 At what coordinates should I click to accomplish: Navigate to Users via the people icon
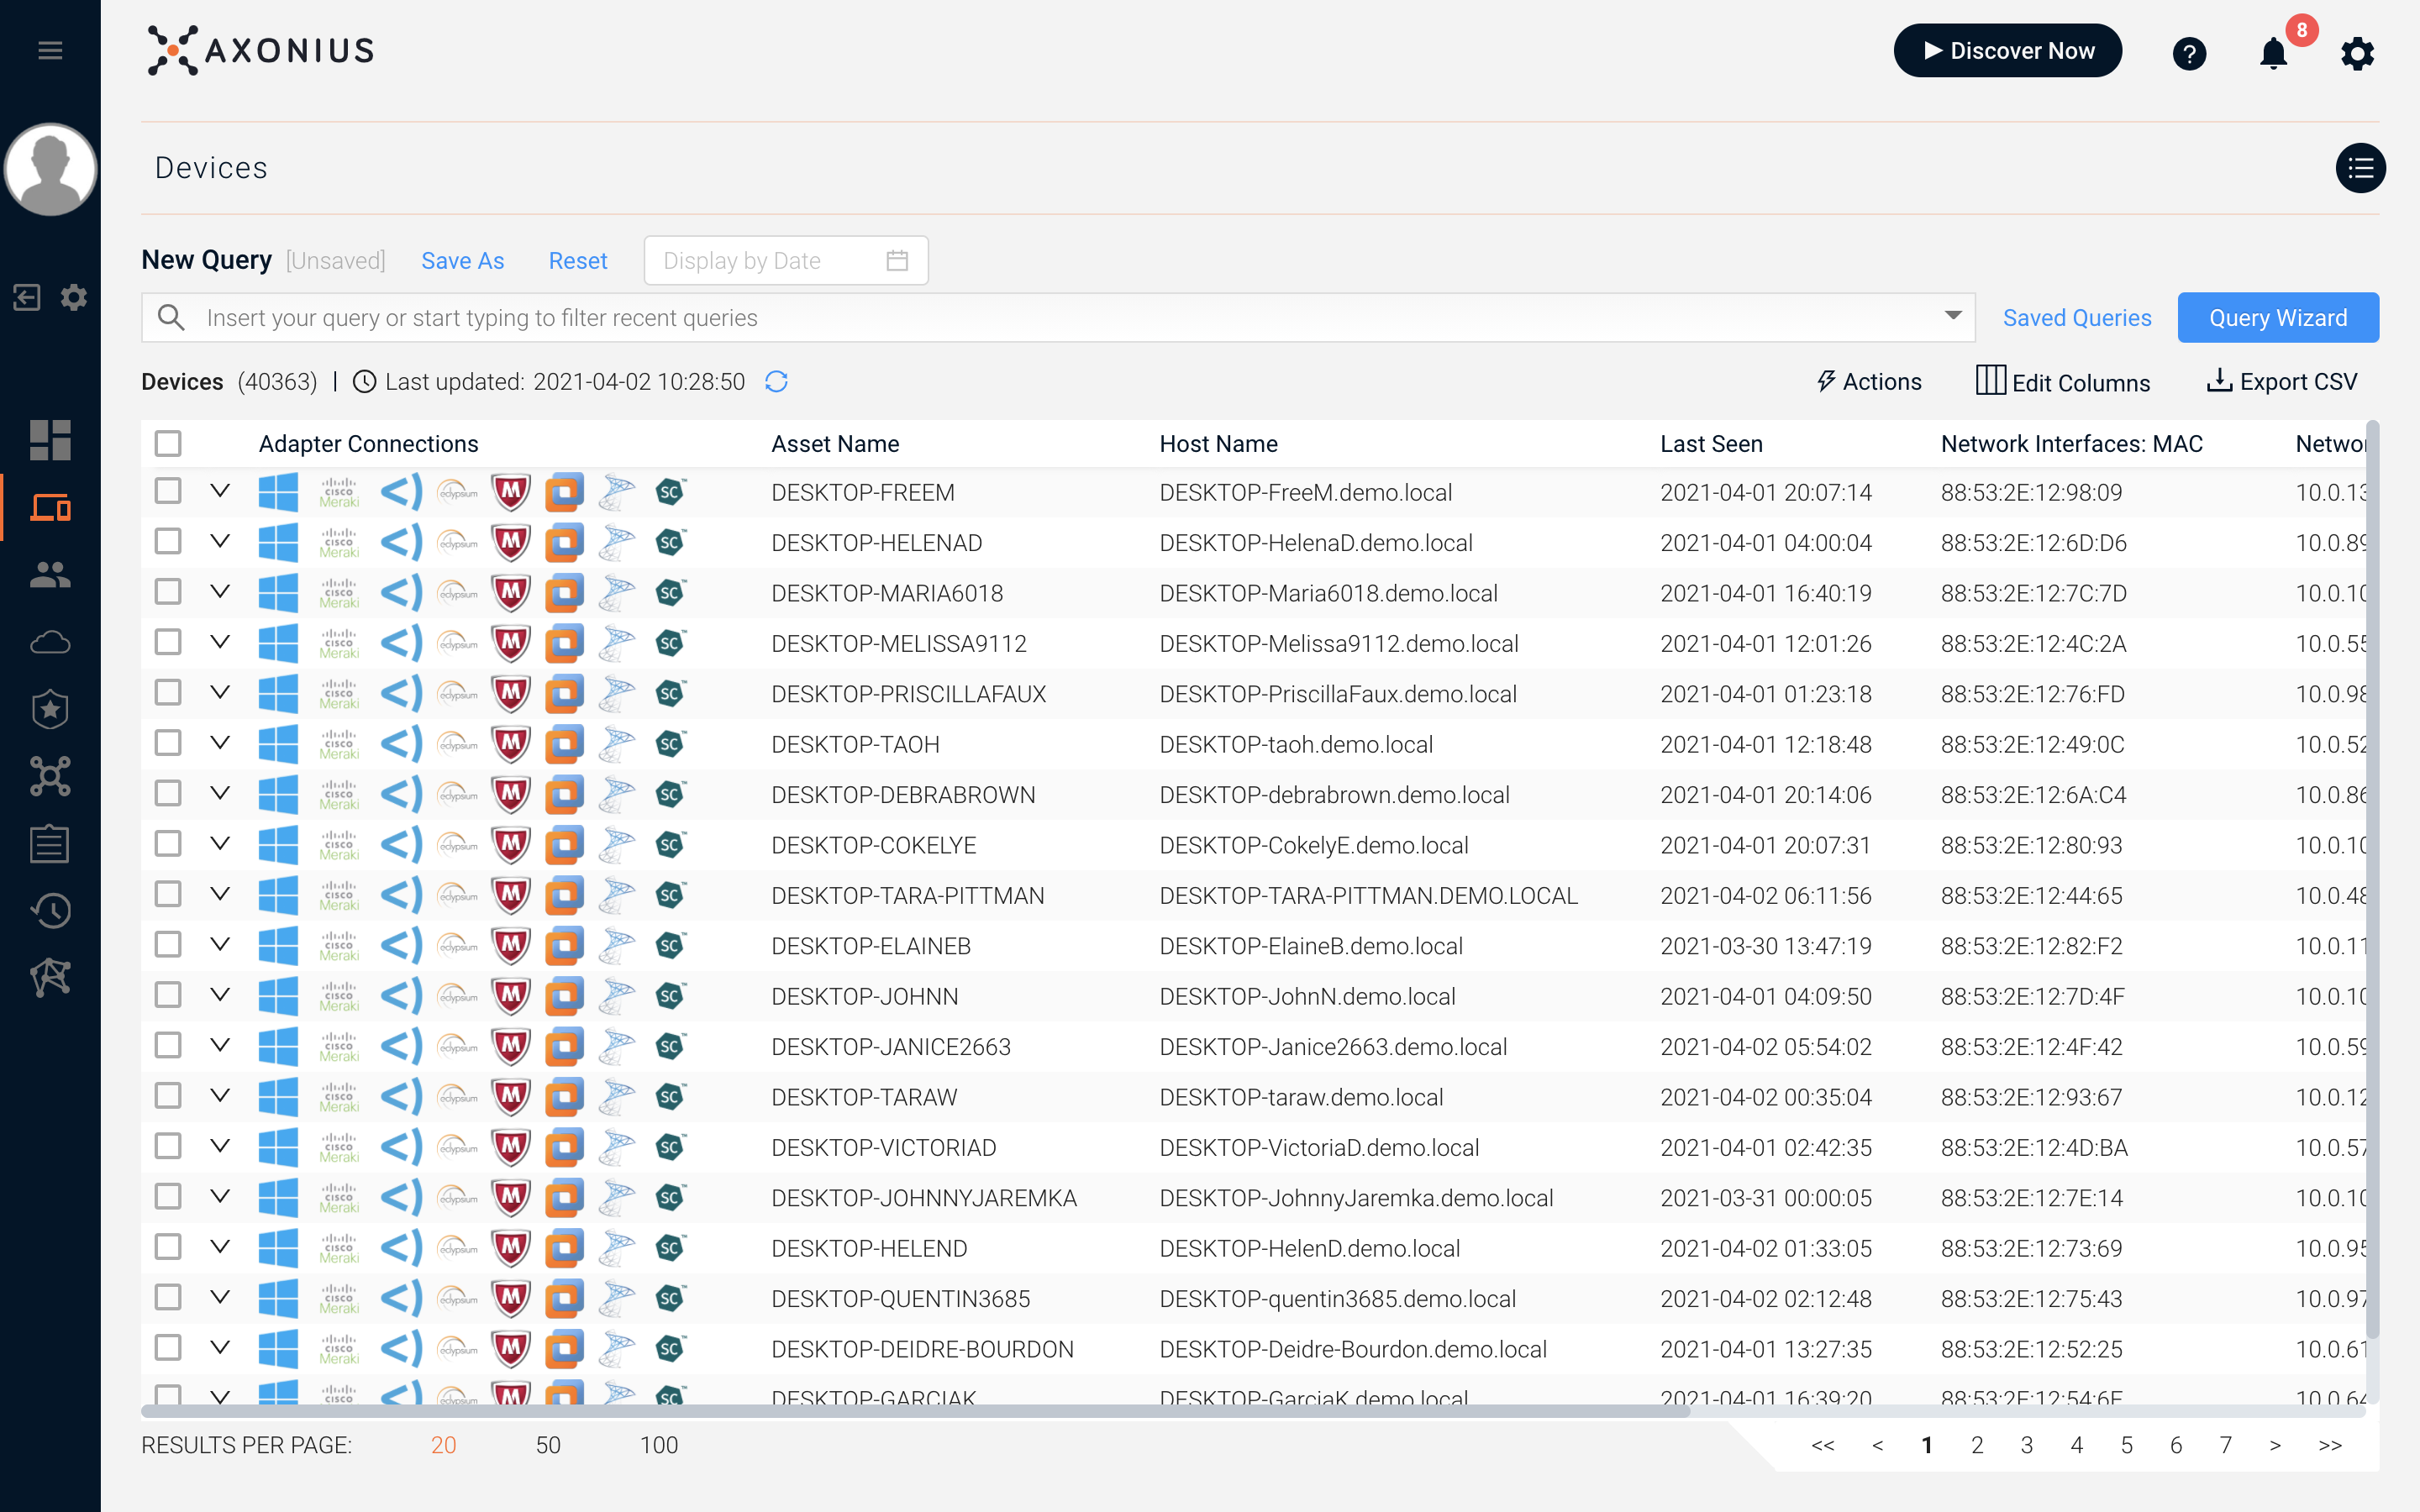[50, 575]
